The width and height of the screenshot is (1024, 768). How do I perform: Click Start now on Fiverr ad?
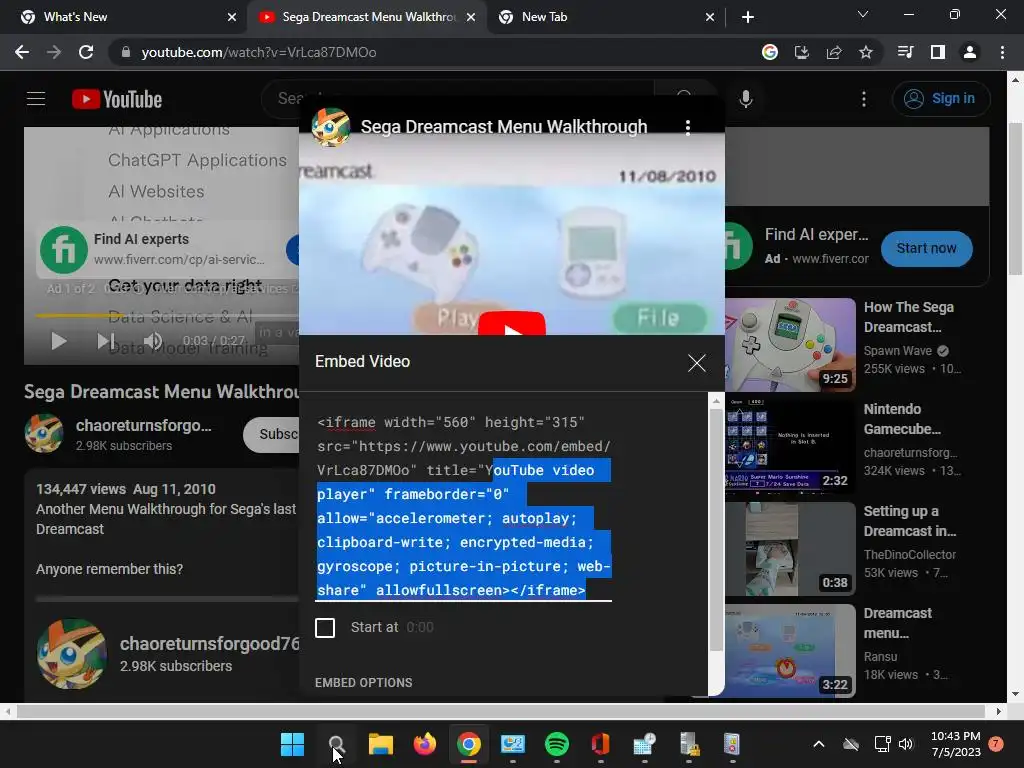926,248
